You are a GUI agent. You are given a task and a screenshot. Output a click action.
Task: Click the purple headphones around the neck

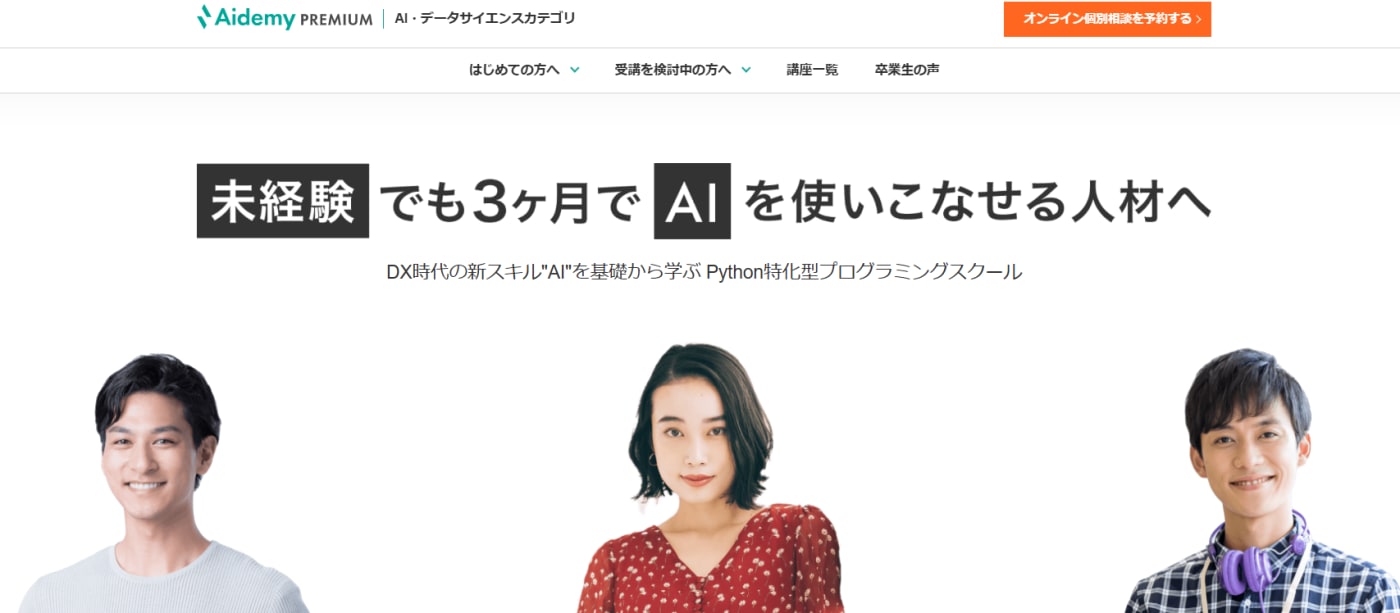(1257, 555)
